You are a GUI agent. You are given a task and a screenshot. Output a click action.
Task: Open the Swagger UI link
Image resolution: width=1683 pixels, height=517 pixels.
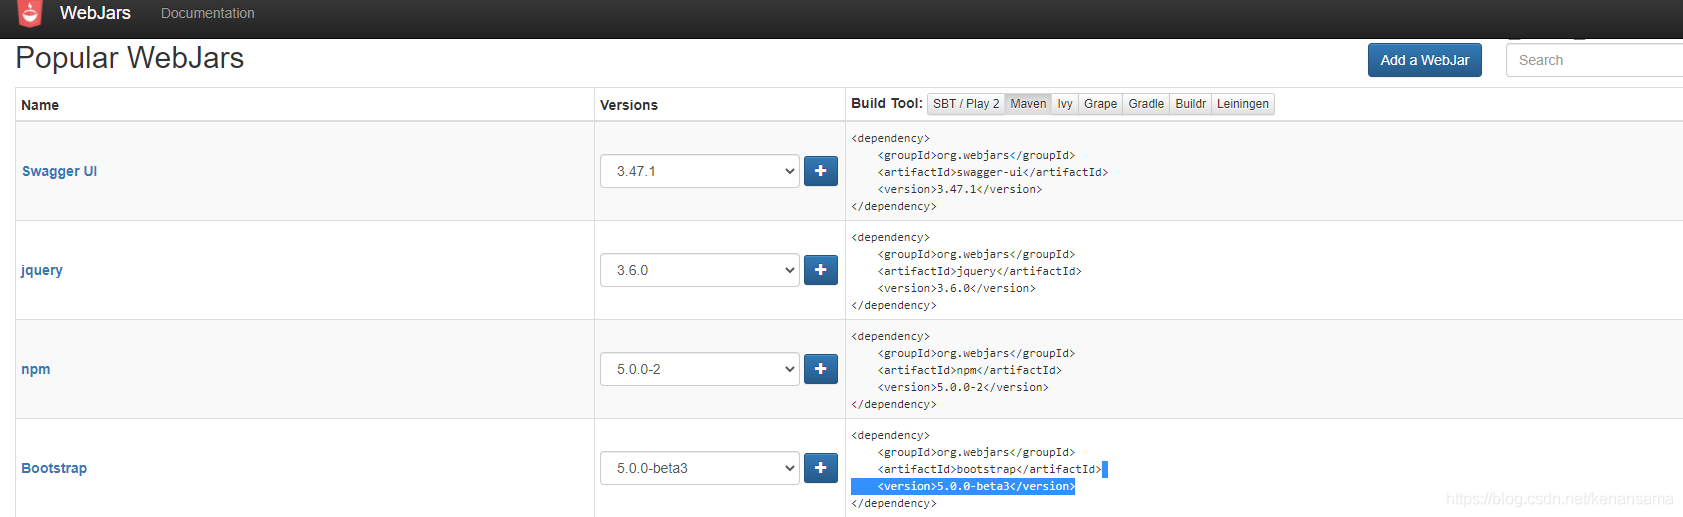point(59,171)
